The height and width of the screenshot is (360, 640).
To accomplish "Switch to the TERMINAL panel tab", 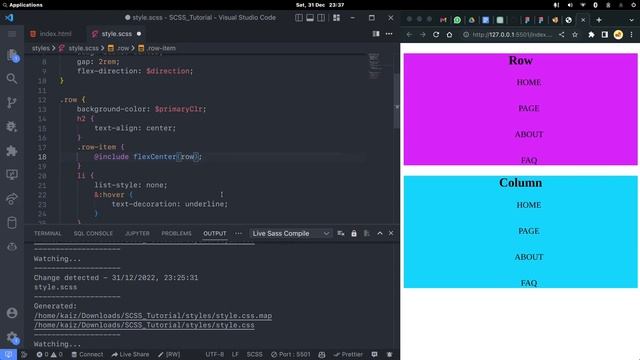I will (x=48, y=233).
